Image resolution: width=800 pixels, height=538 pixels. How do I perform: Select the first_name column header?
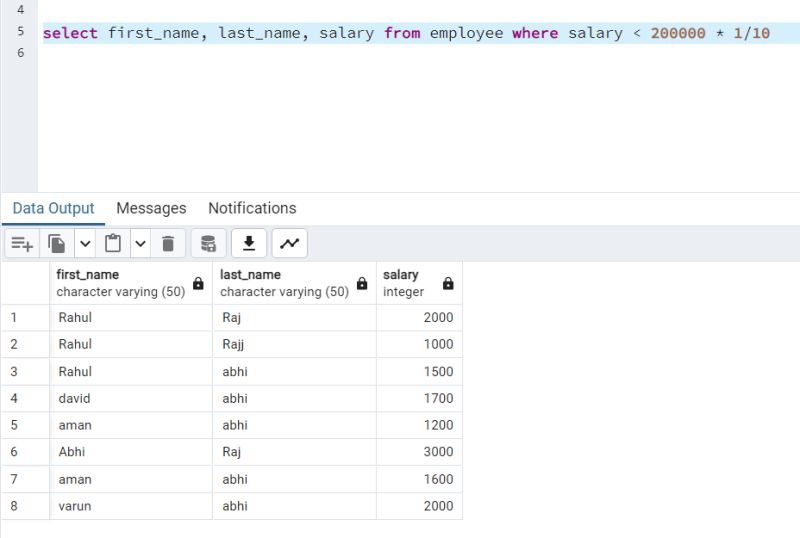[131, 283]
